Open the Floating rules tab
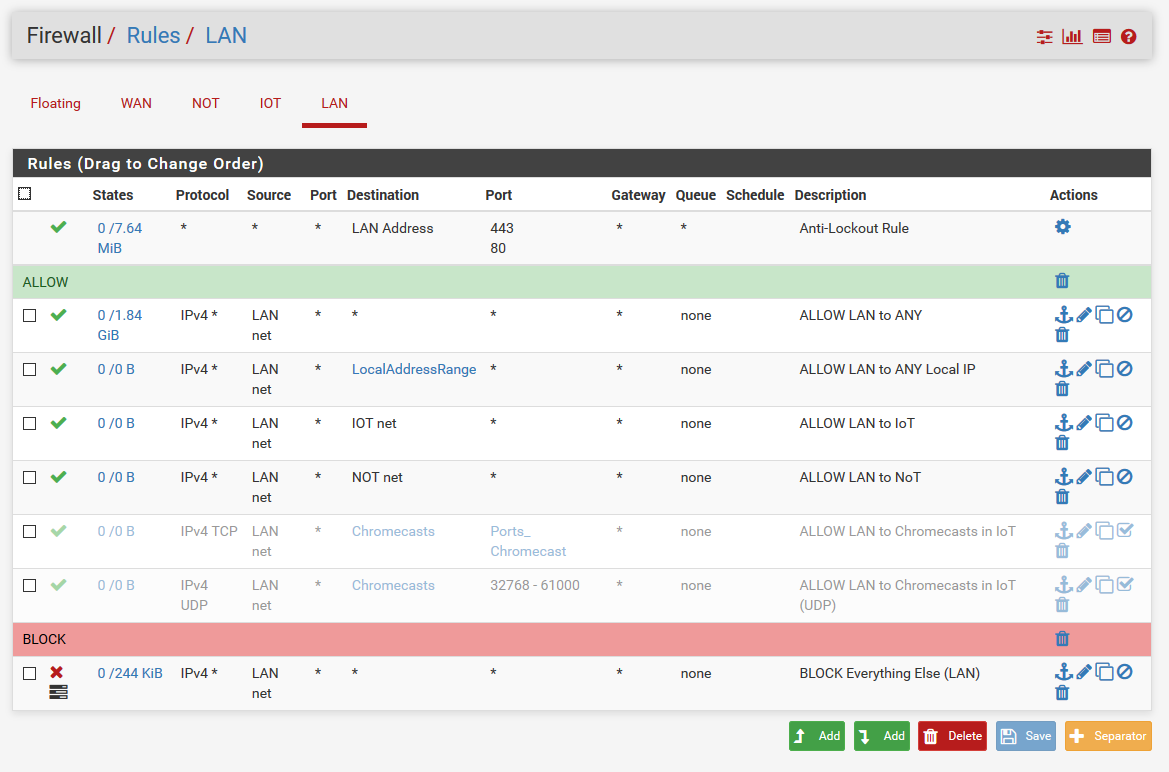 tap(55, 103)
